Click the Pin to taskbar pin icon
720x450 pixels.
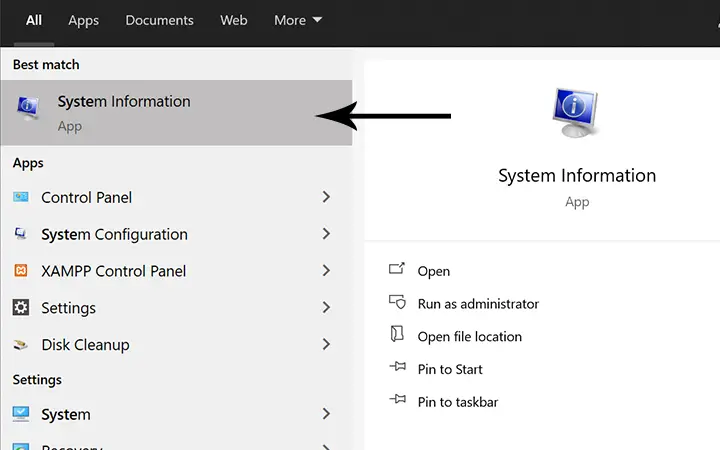398,399
